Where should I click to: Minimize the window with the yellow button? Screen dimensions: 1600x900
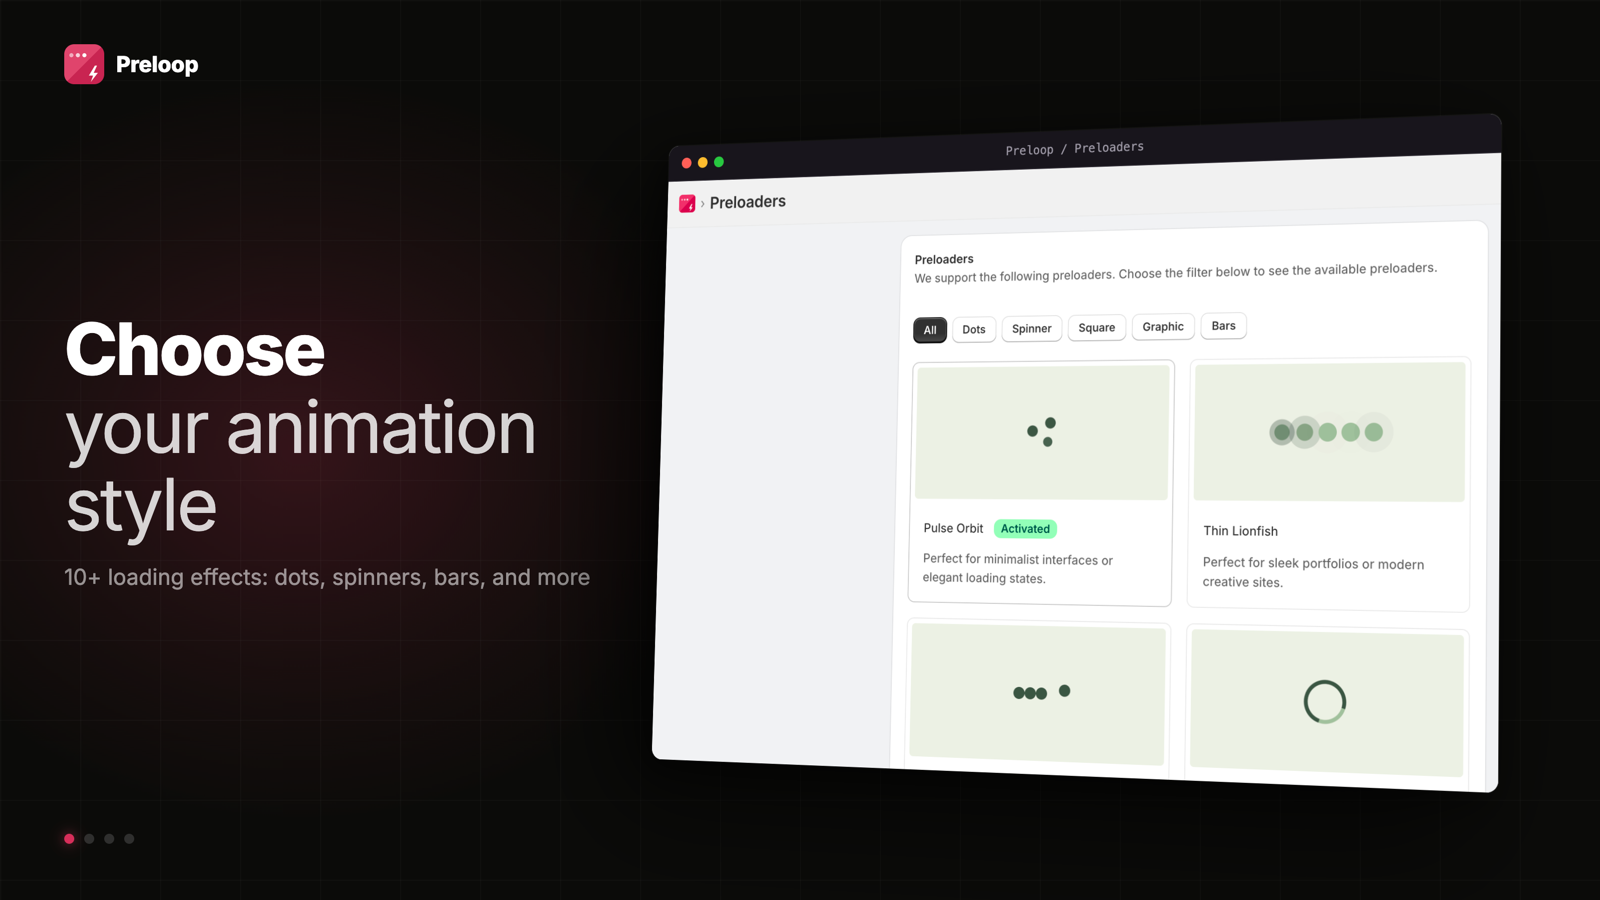[x=703, y=162]
